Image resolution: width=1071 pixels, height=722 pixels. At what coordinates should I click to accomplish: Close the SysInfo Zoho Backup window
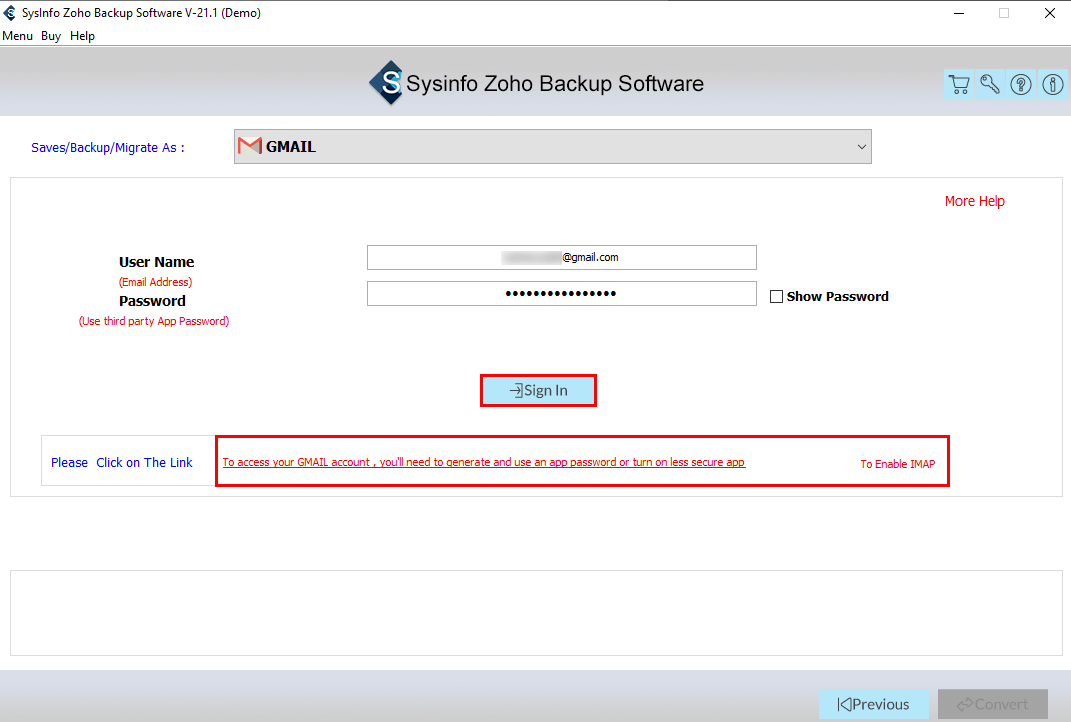click(1050, 13)
